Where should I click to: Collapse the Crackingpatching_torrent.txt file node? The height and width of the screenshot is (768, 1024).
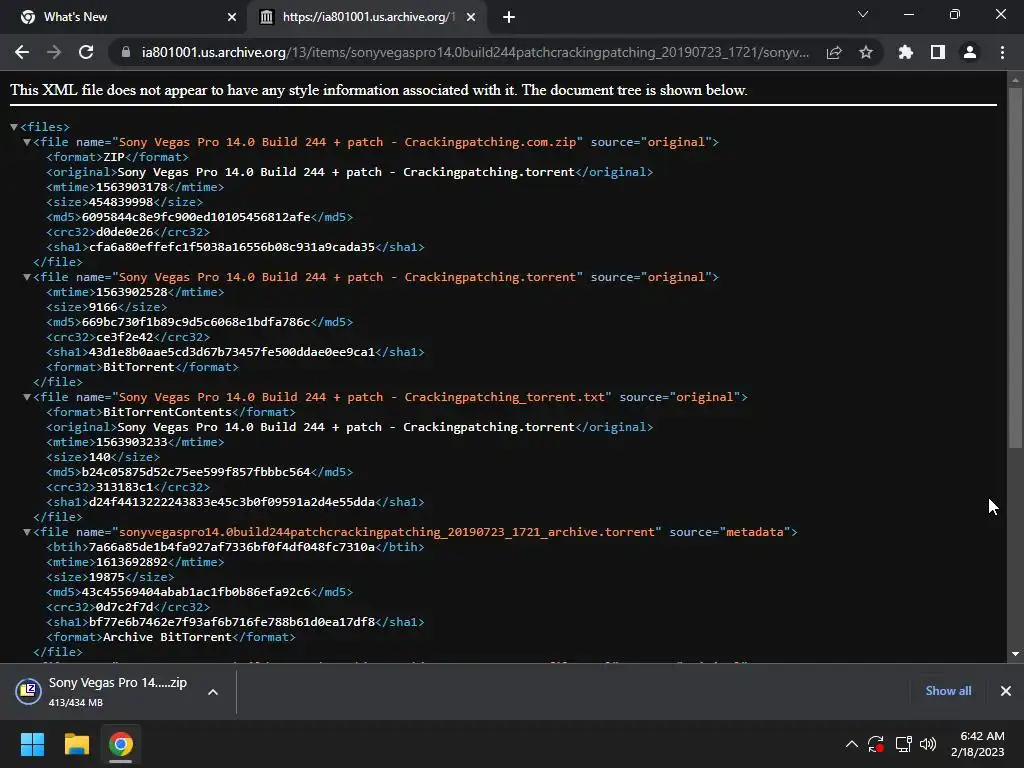(27, 397)
